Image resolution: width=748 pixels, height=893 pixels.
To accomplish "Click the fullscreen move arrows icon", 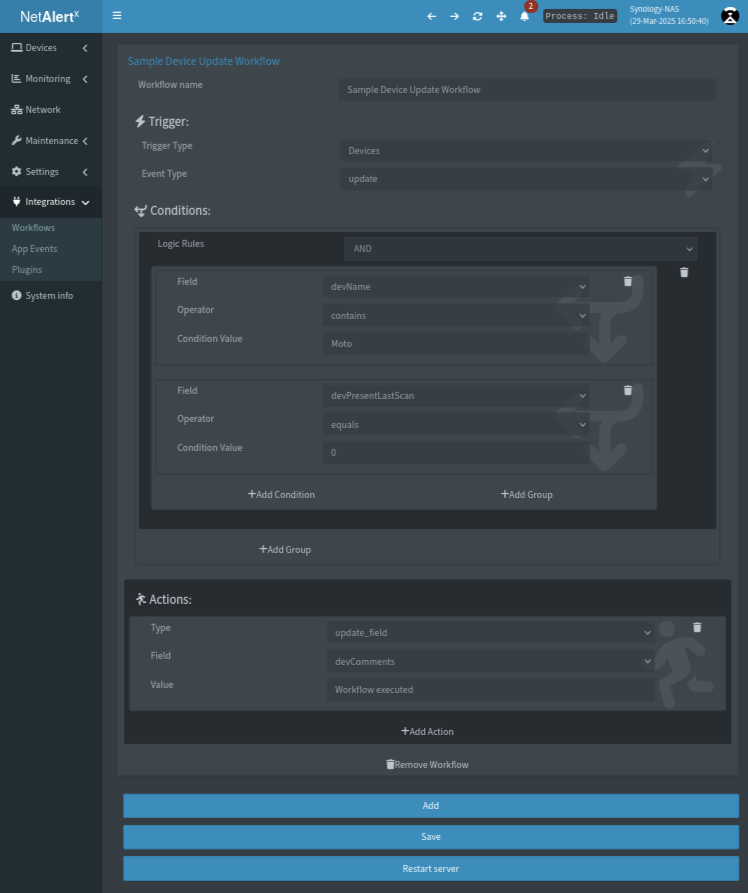I will (x=501, y=16).
